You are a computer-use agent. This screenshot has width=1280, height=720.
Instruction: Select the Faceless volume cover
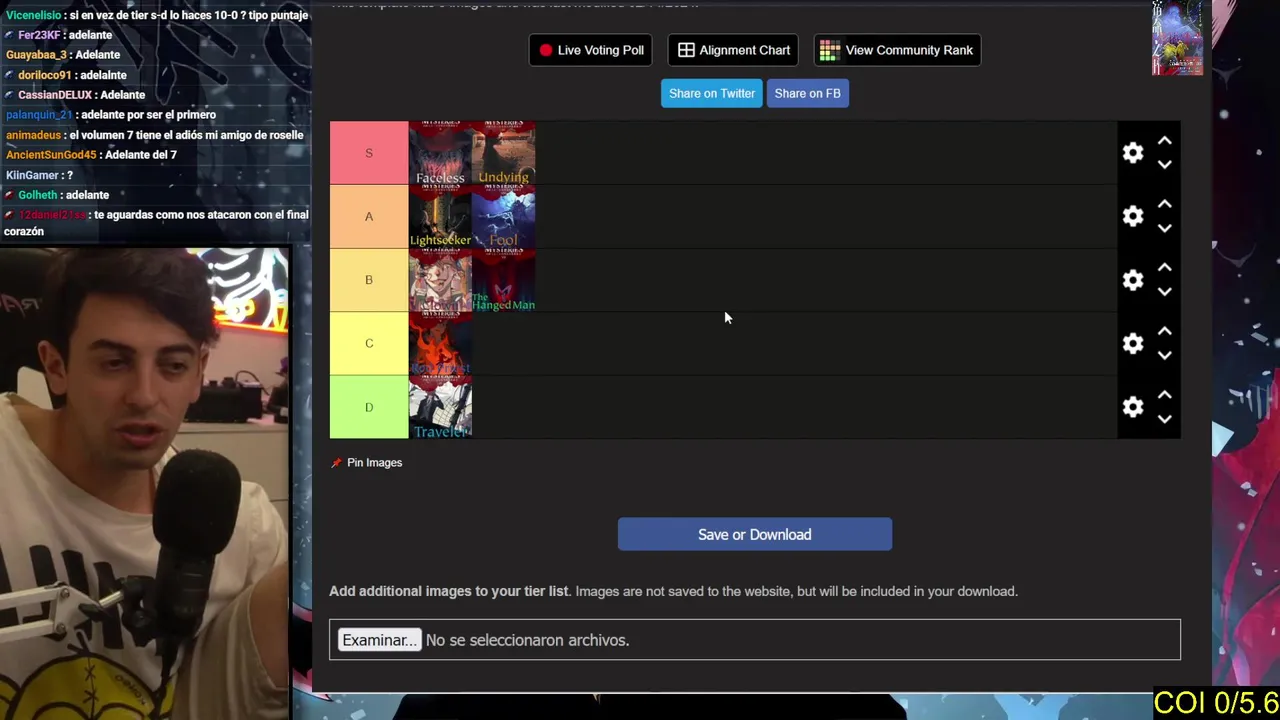[x=440, y=153]
